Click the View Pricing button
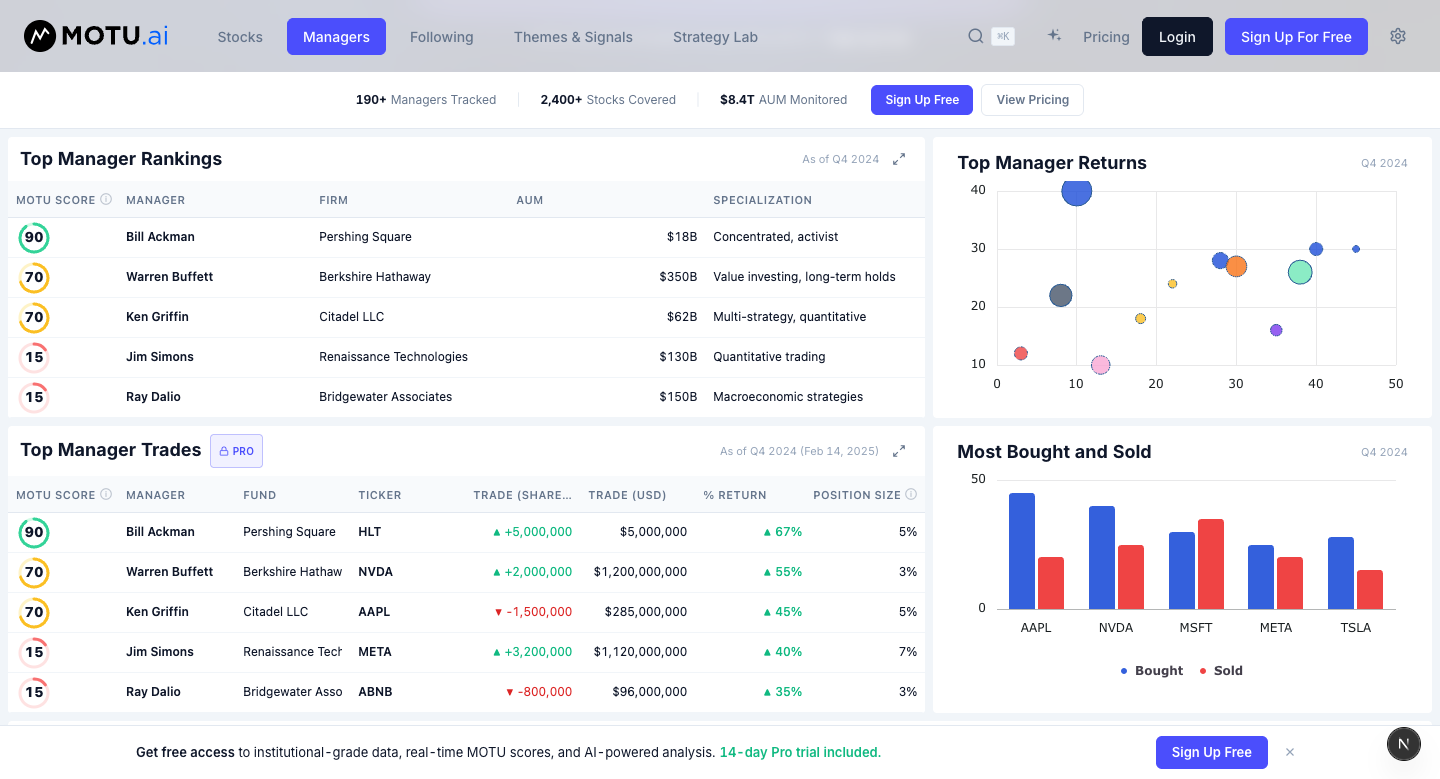1440x779 pixels. point(1032,100)
